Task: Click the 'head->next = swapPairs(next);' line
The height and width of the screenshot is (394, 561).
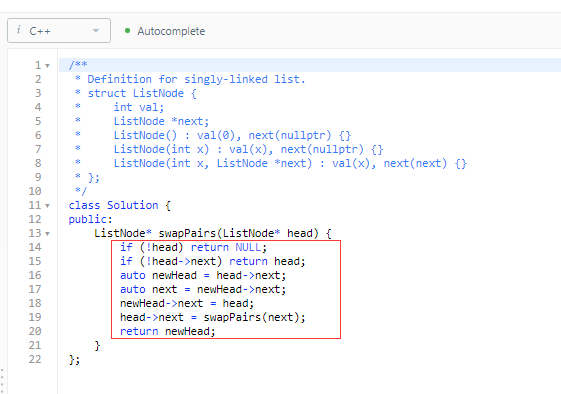Action: [213, 317]
